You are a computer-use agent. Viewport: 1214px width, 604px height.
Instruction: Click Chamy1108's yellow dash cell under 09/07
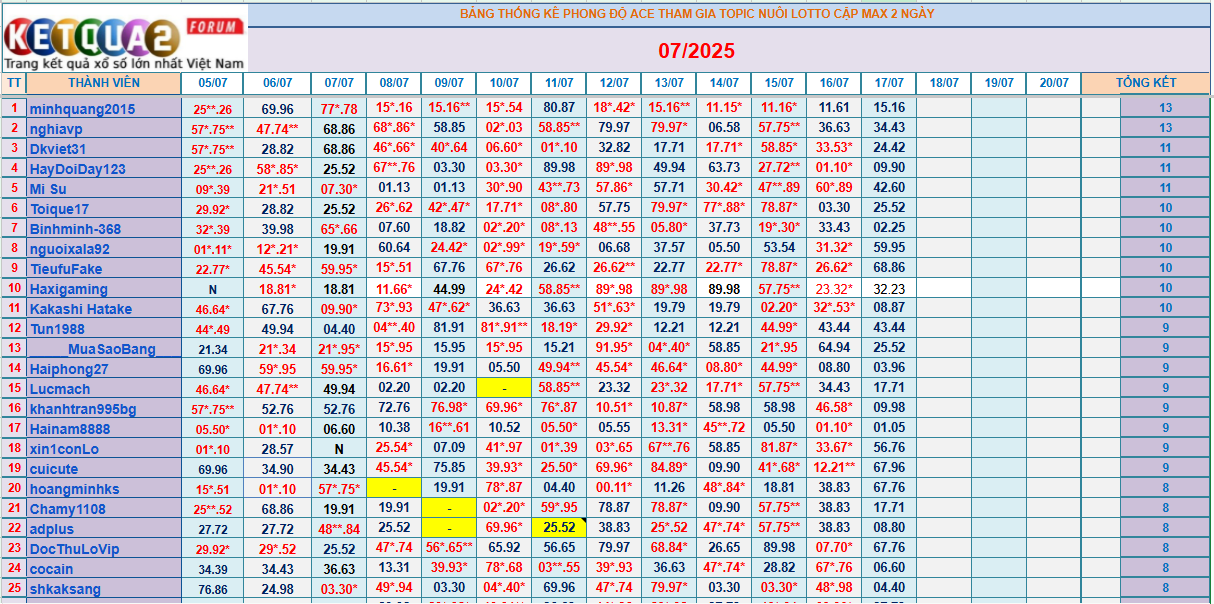tap(449, 508)
